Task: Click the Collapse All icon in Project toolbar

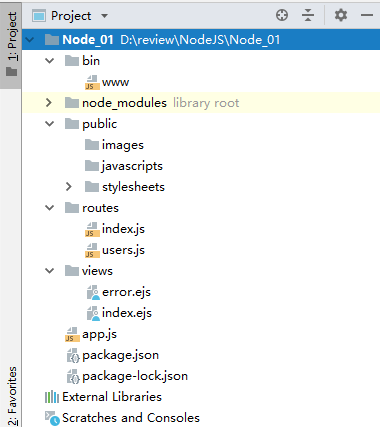Action: [308, 15]
